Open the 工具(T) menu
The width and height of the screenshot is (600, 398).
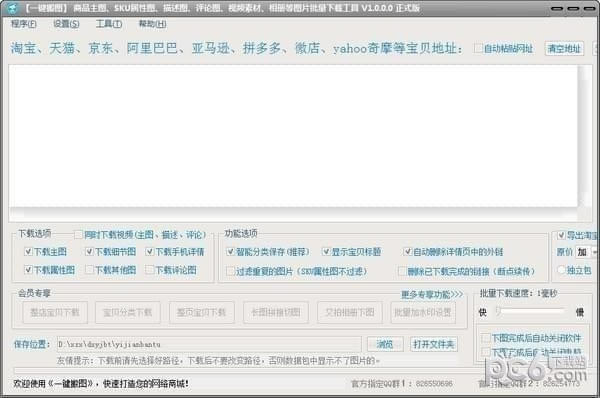point(109,24)
